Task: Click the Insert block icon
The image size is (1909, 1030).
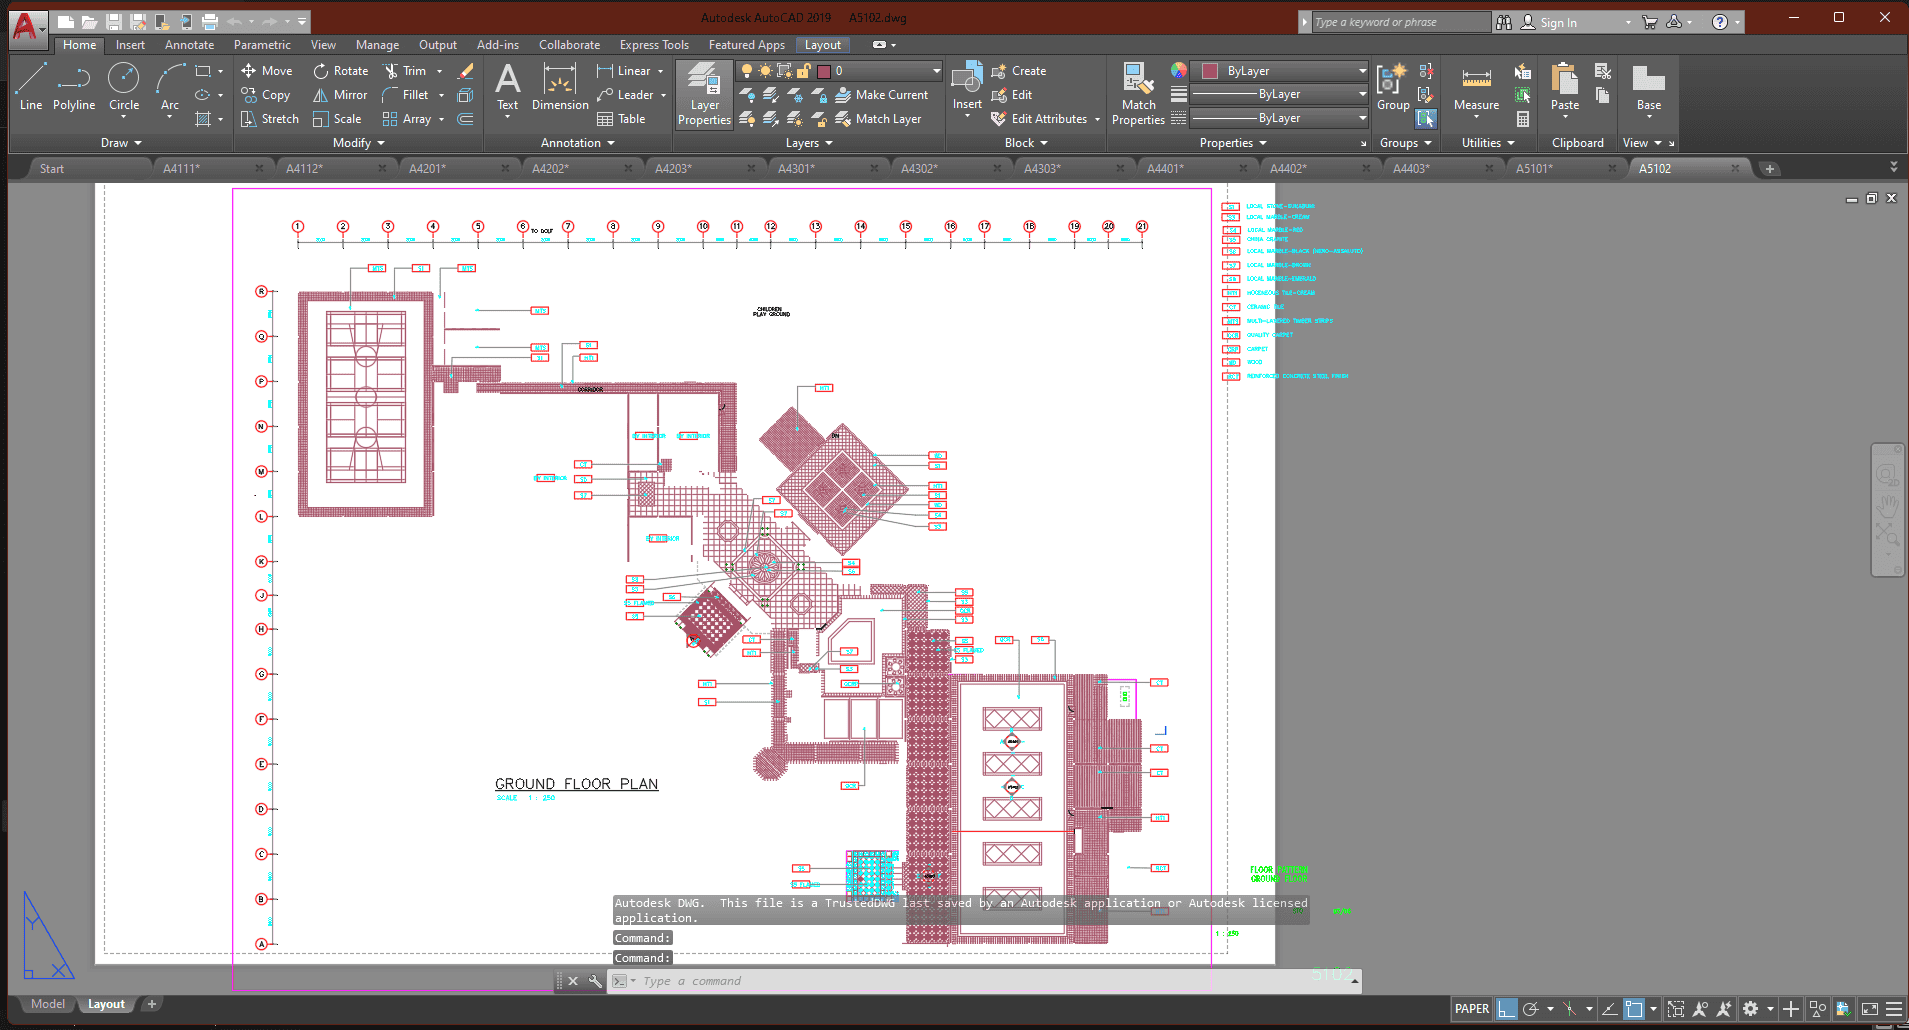Action: click(966, 80)
